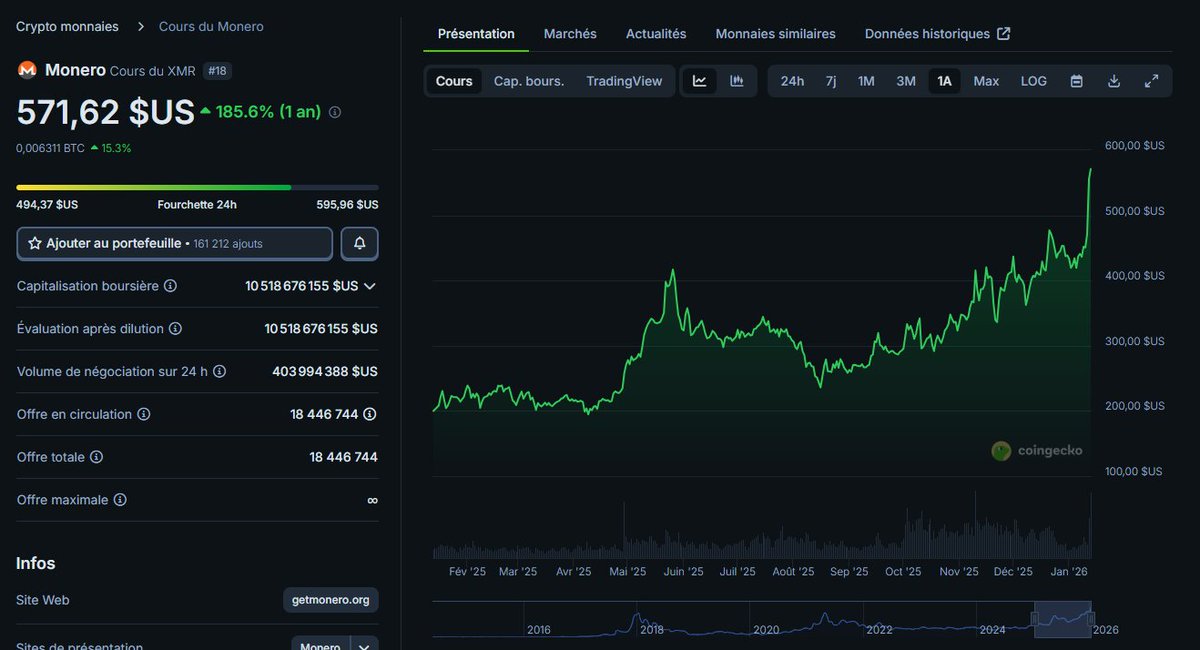Screen dimensions: 1200x650
Task: Info icon after 18 446 744 circulating value
Action: click(370, 414)
